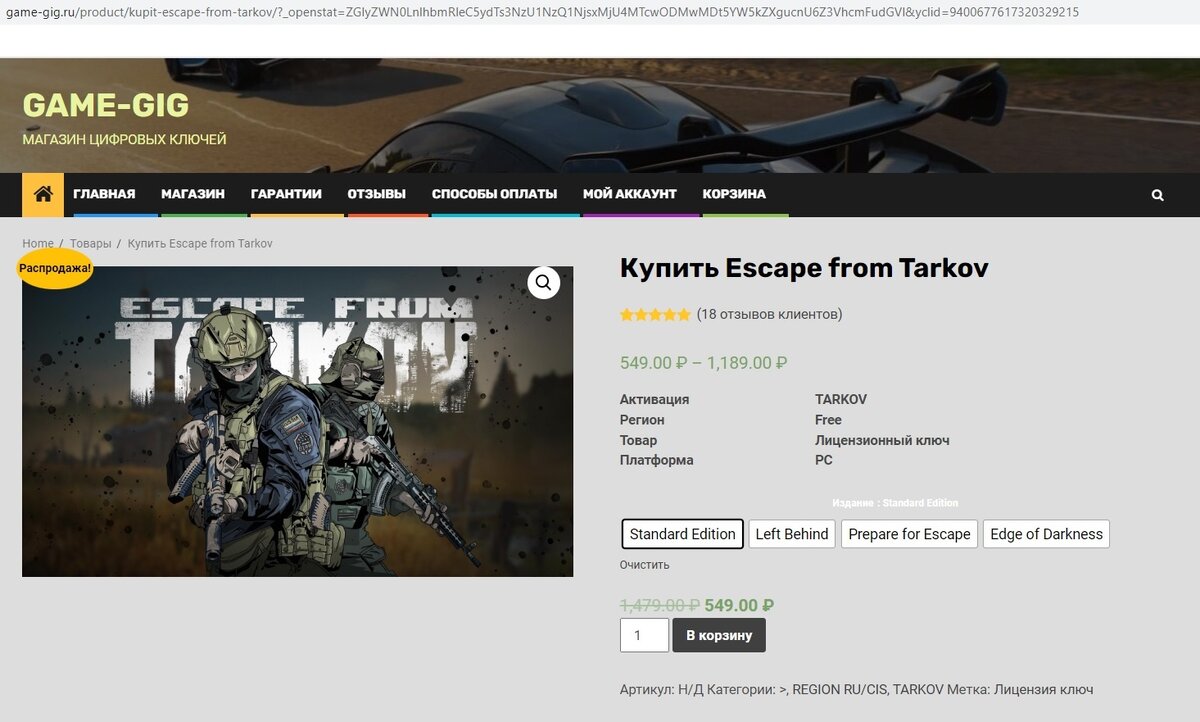Select the Prepare for Escape edition
This screenshot has width=1200, height=722.
909,534
